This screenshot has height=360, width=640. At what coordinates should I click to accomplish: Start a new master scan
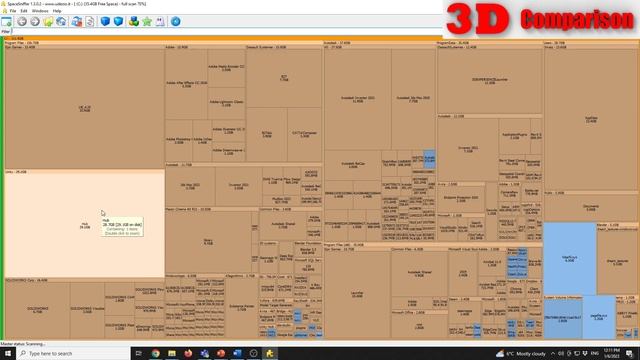point(77,22)
